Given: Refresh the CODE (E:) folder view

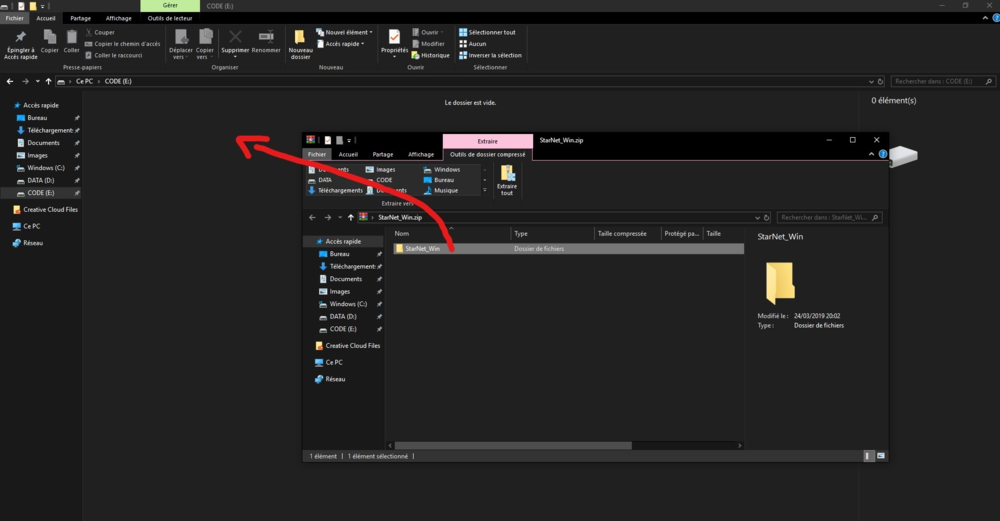Looking at the screenshot, I should (x=881, y=82).
